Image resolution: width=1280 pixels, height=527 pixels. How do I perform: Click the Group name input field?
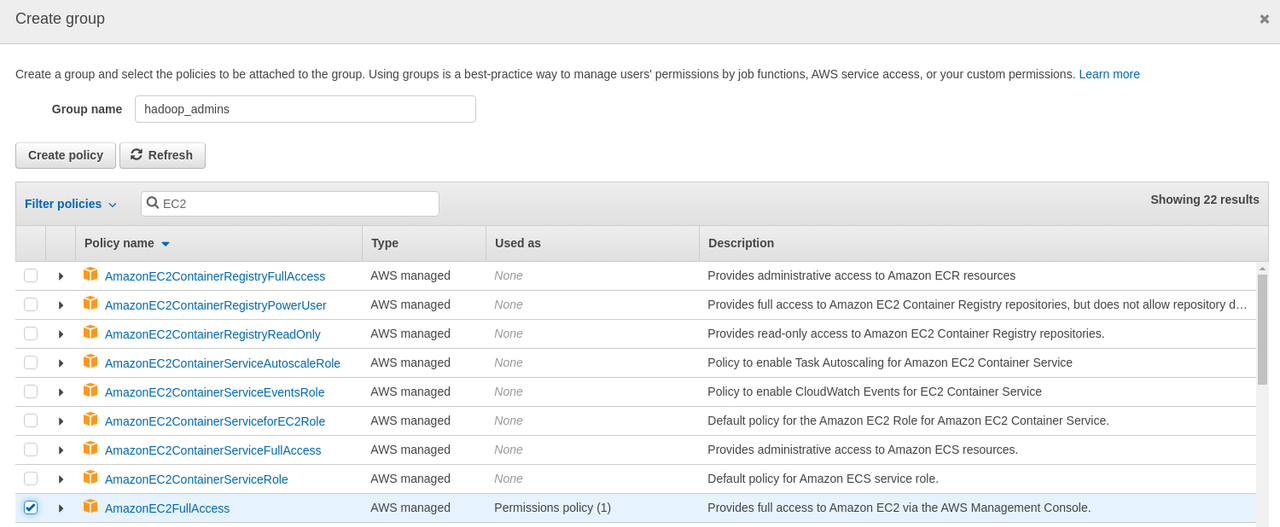click(305, 109)
